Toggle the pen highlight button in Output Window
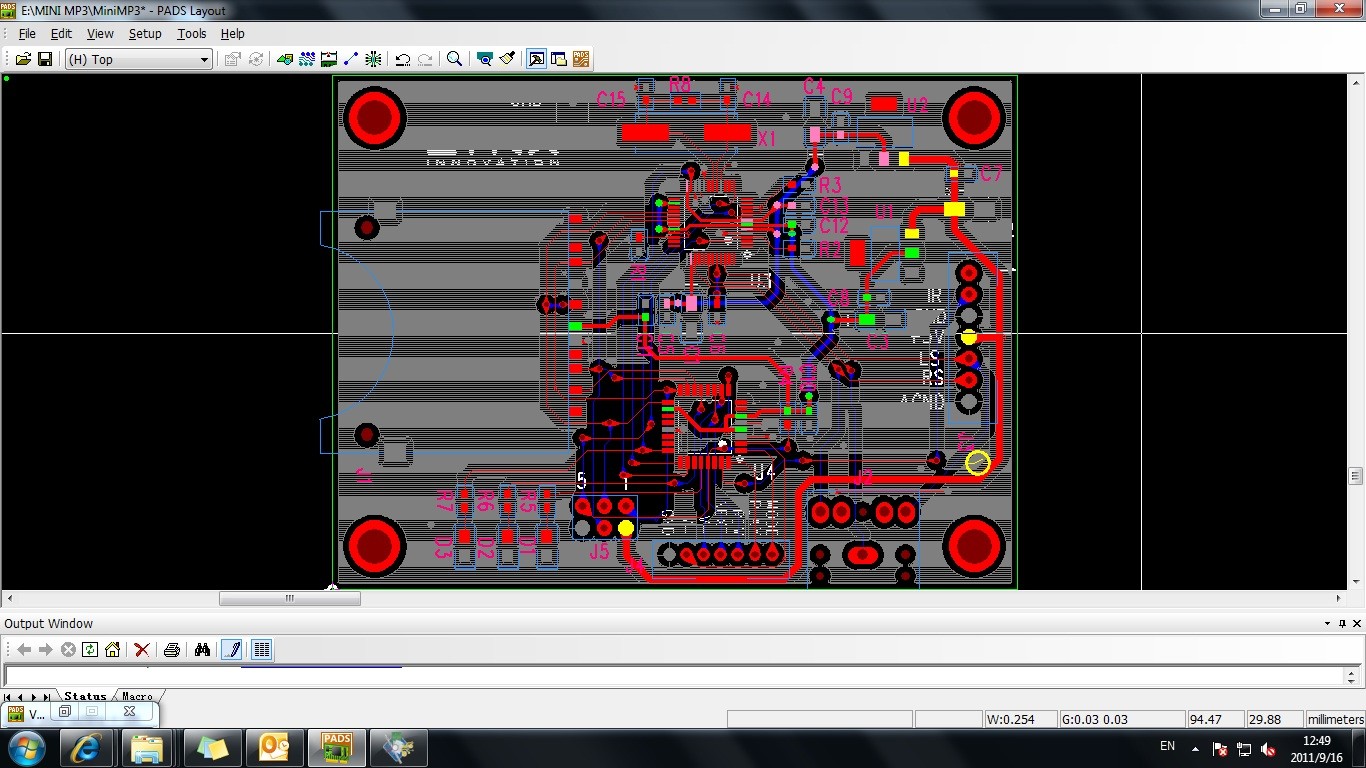 pos(231,650)
